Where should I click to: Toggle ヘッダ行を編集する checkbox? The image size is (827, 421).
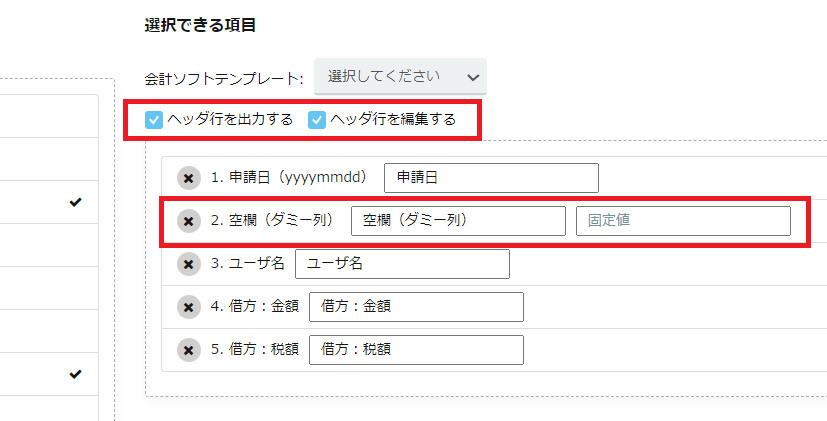pos(317,120)
